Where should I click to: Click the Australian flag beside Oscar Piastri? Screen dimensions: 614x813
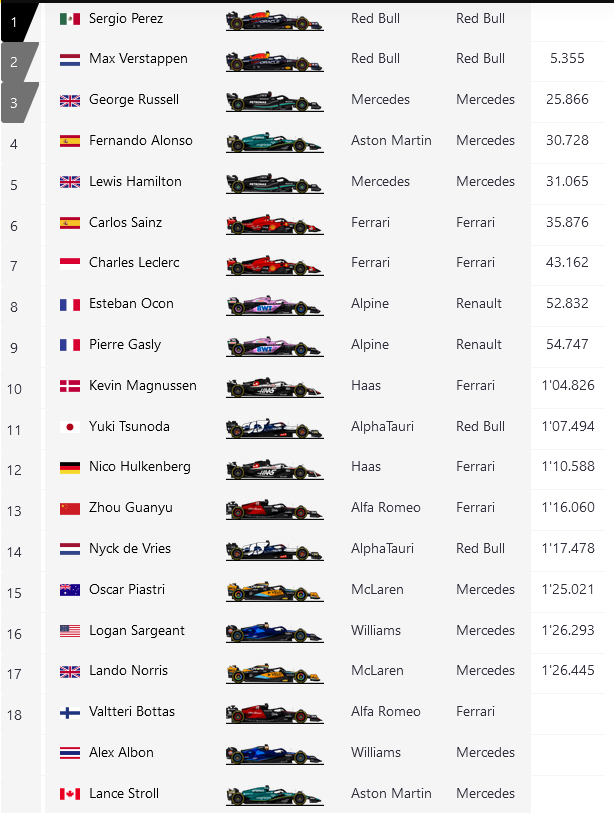pyautogui.click(x=70, y=590)
